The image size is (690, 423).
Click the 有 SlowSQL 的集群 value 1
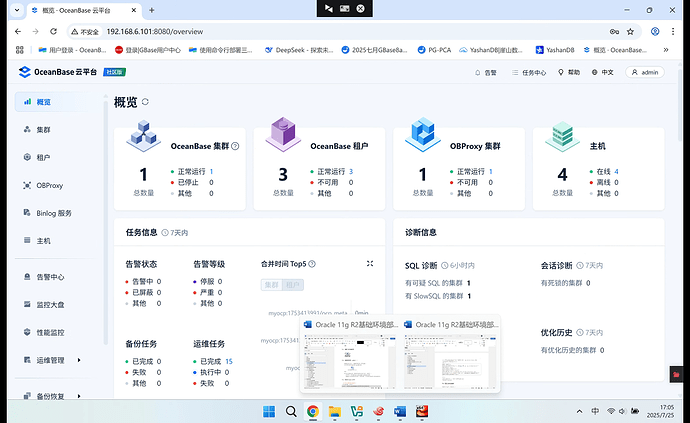[x=470, y=296]
